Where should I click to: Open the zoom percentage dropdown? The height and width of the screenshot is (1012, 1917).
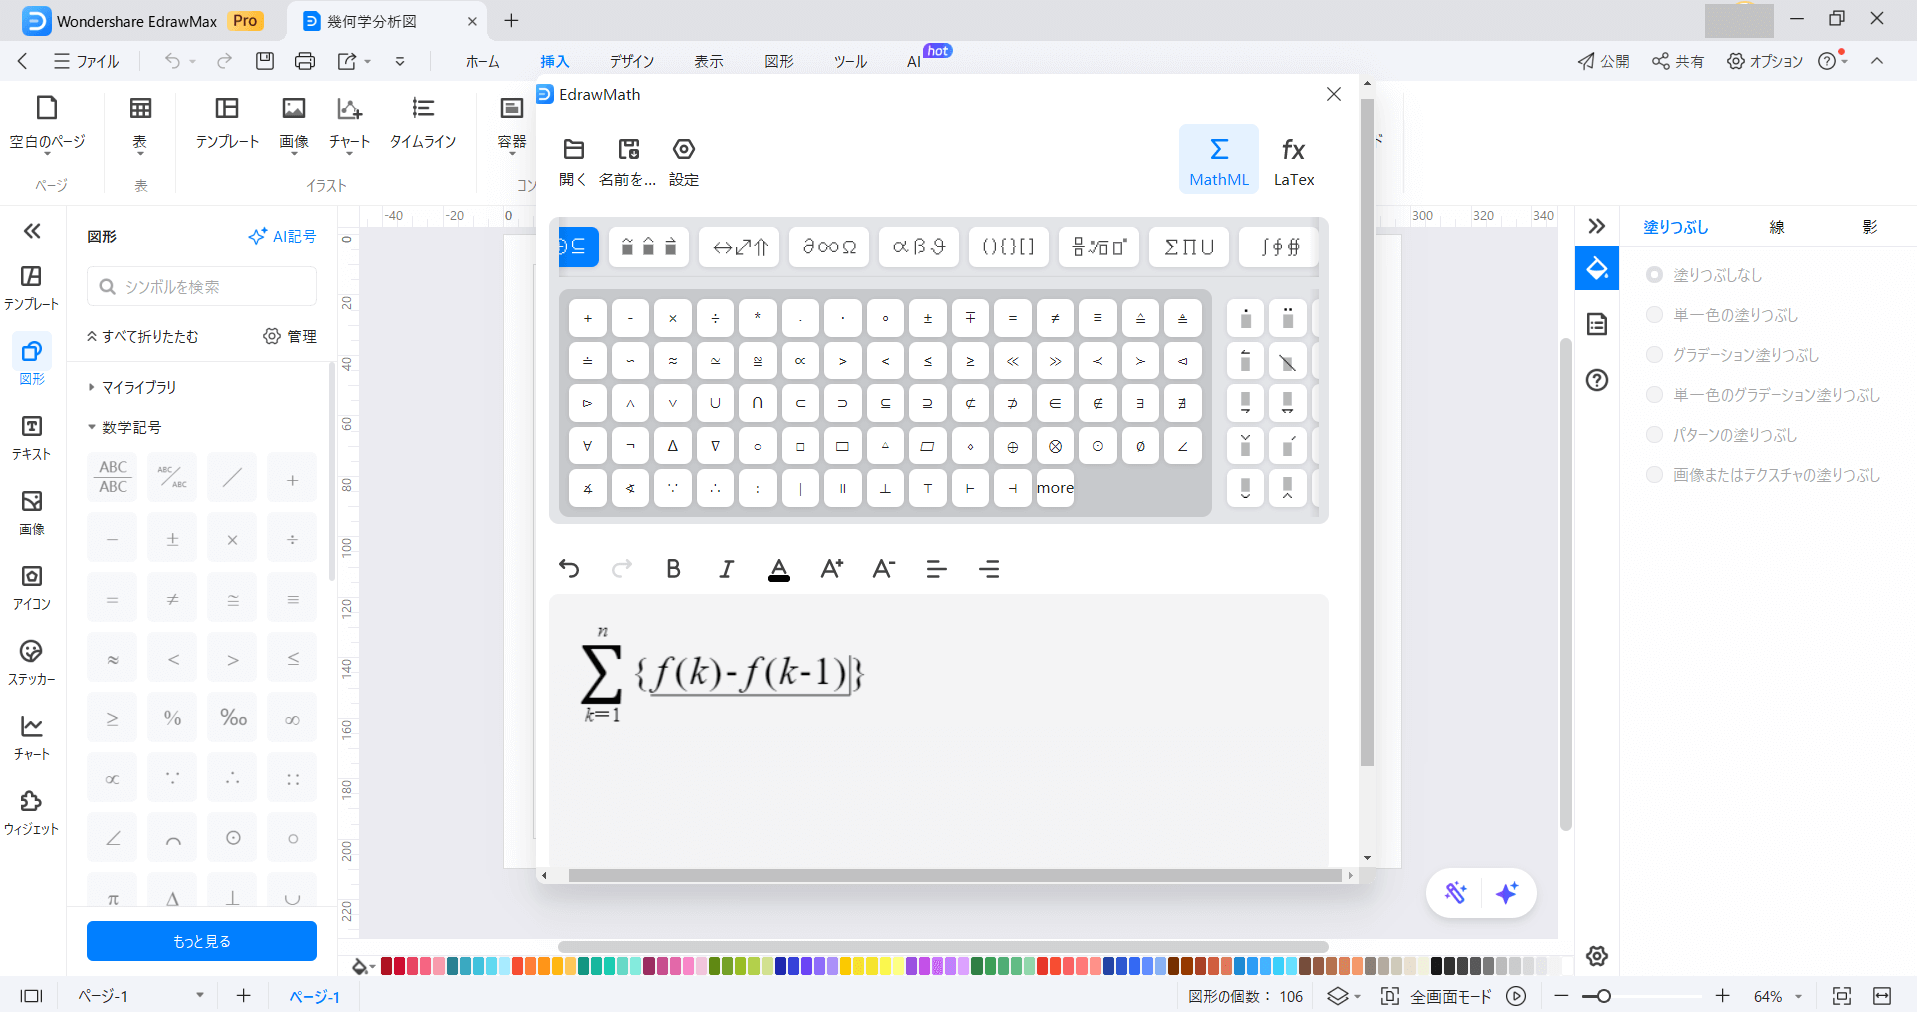point(1798,996)
